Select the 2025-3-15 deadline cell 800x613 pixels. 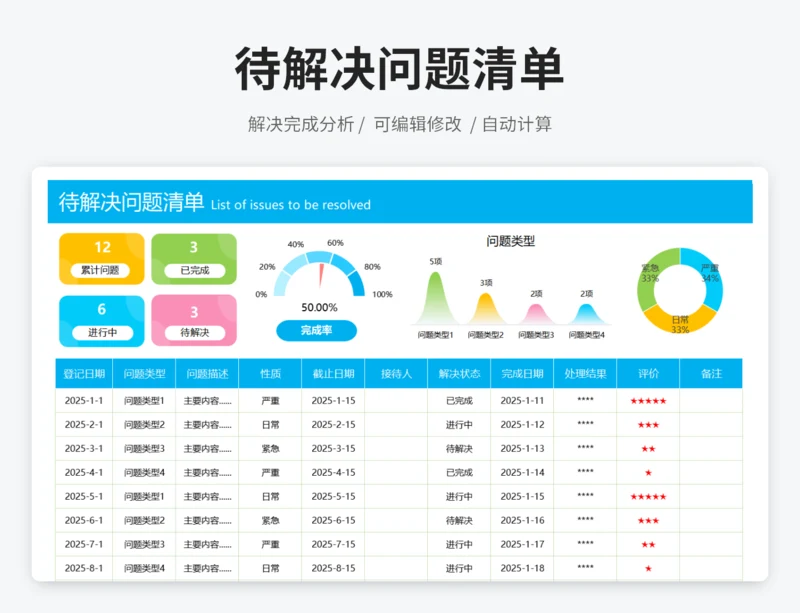(333, 449)
